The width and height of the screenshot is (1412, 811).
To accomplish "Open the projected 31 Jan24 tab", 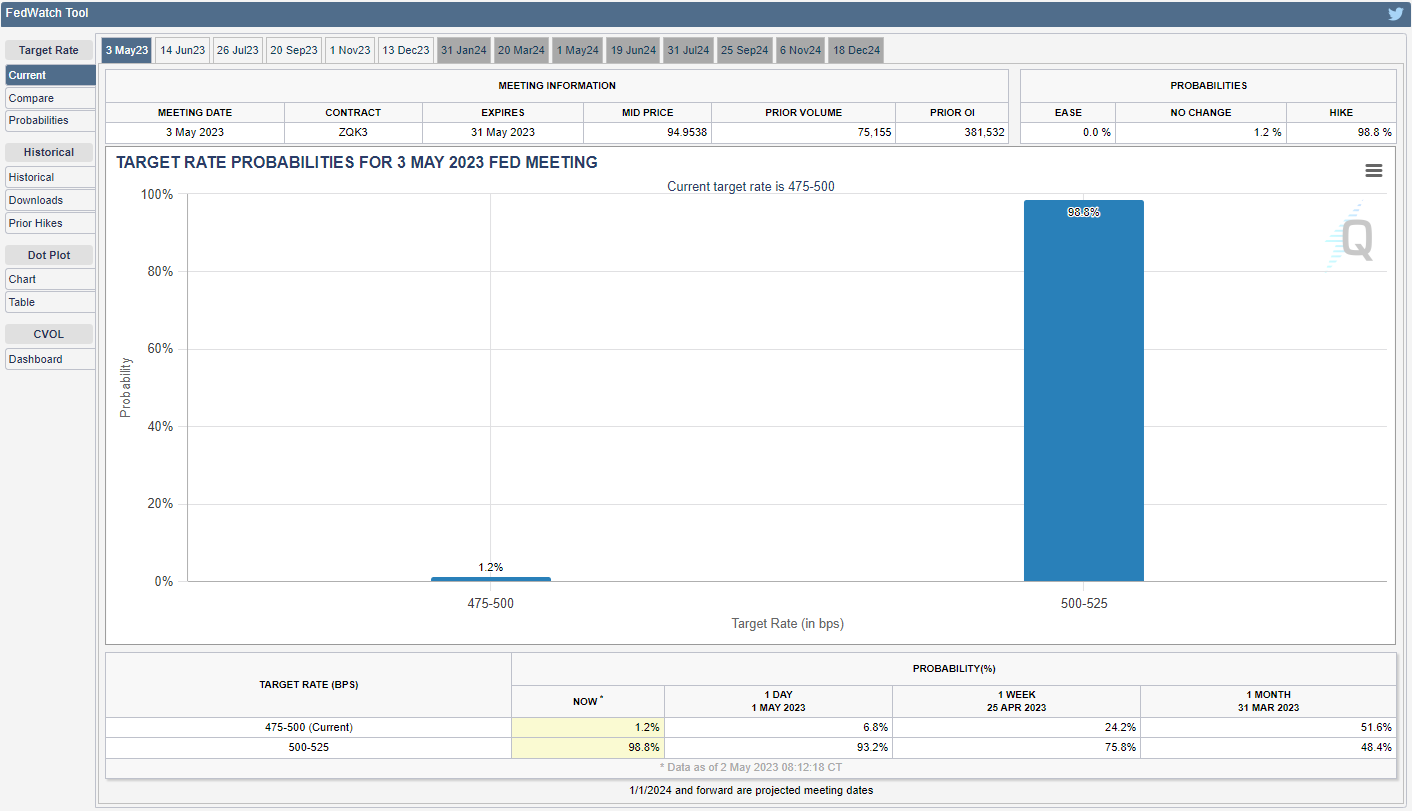I will (x=463, y=50).
